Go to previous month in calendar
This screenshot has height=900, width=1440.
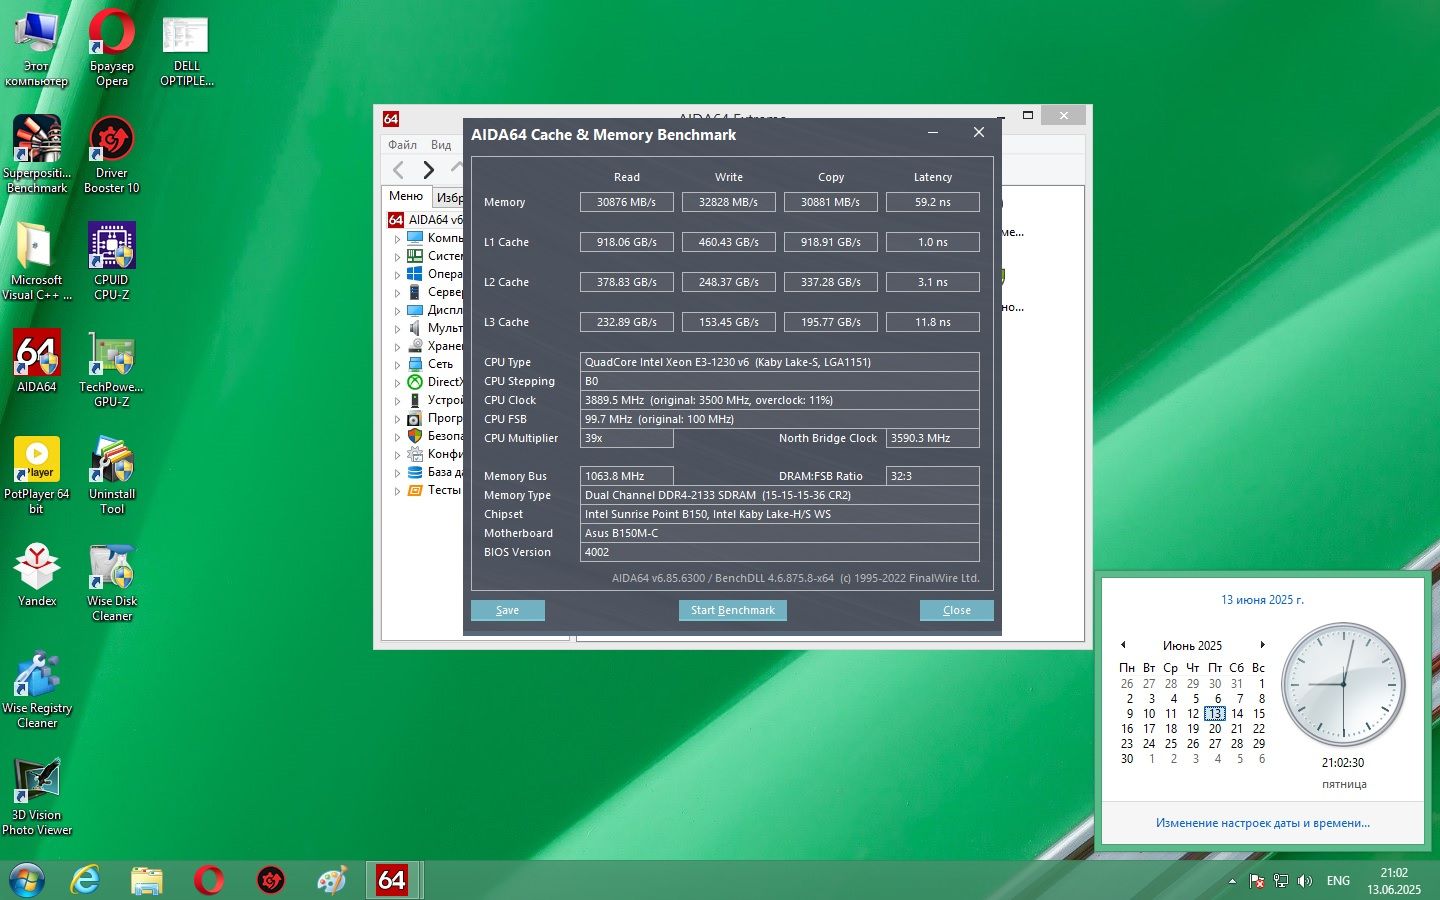tap(1123, 645)
